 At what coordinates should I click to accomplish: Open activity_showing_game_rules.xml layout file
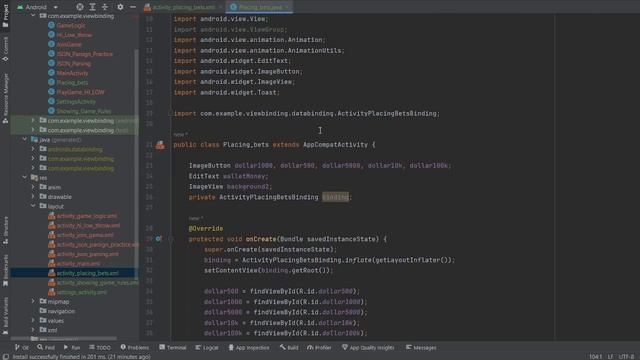97,282
